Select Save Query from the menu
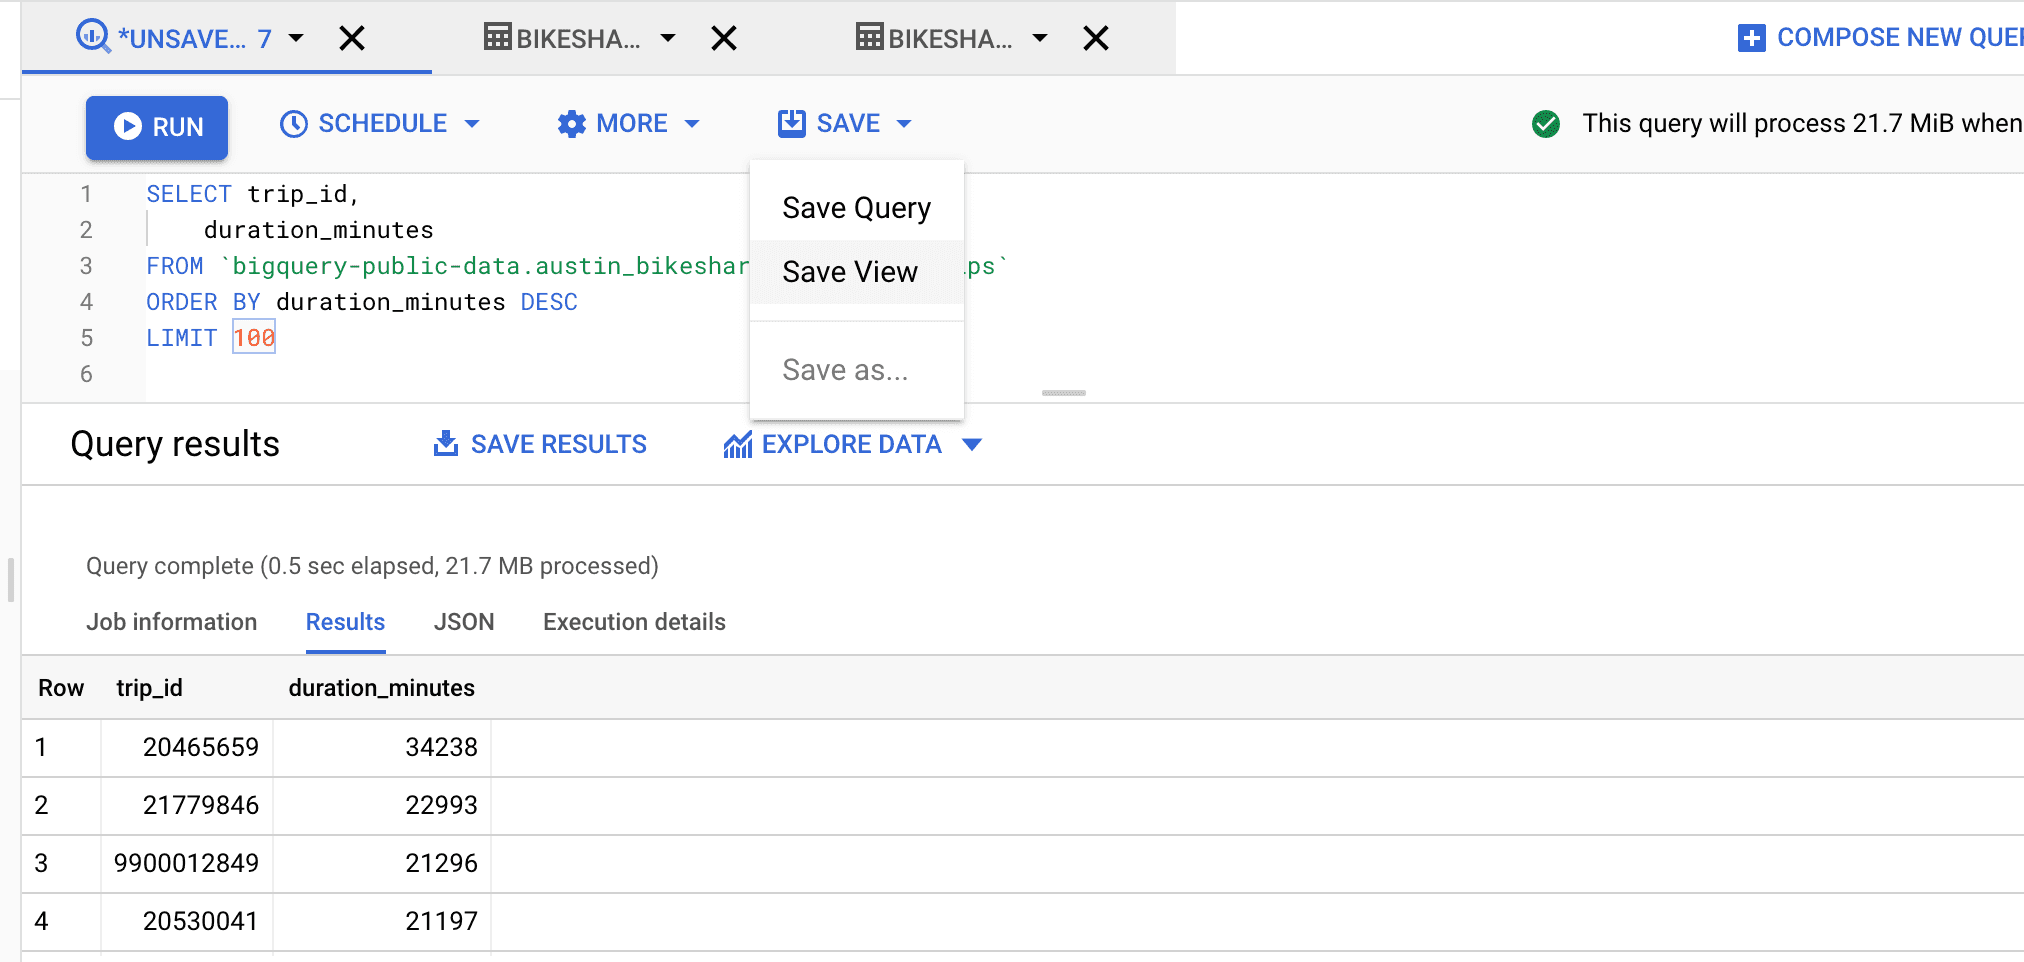Screen dimensions: 2024x962 pos(856,208)
